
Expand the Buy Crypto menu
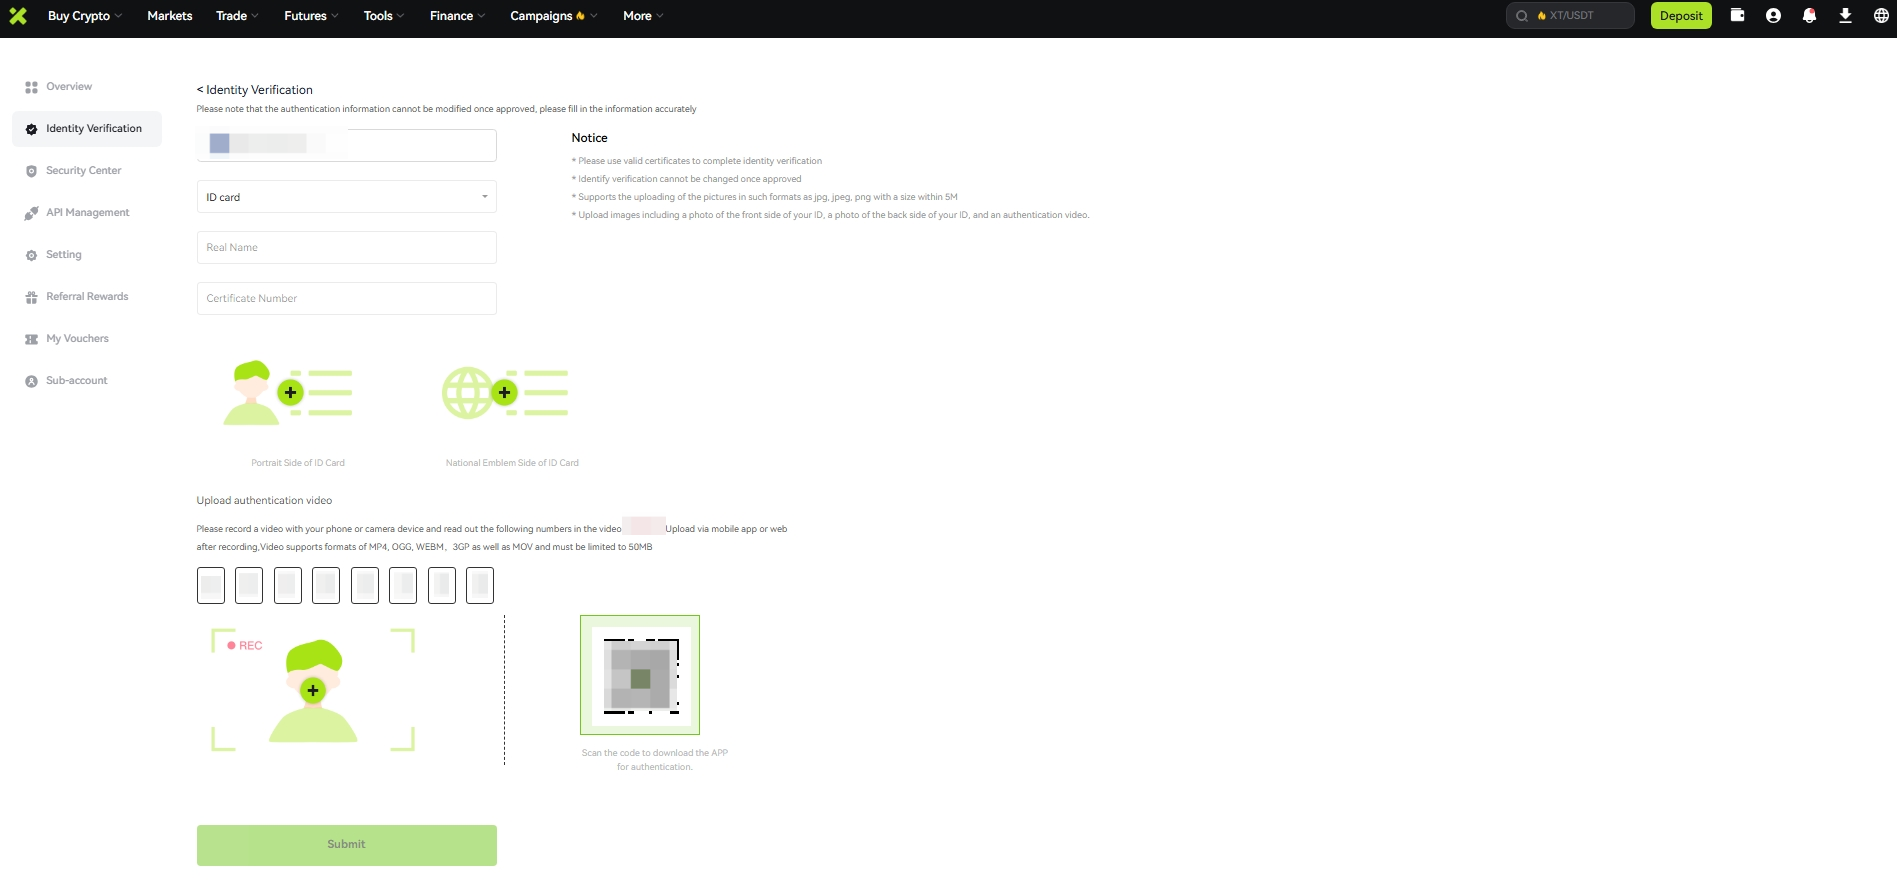coord(84,16)
